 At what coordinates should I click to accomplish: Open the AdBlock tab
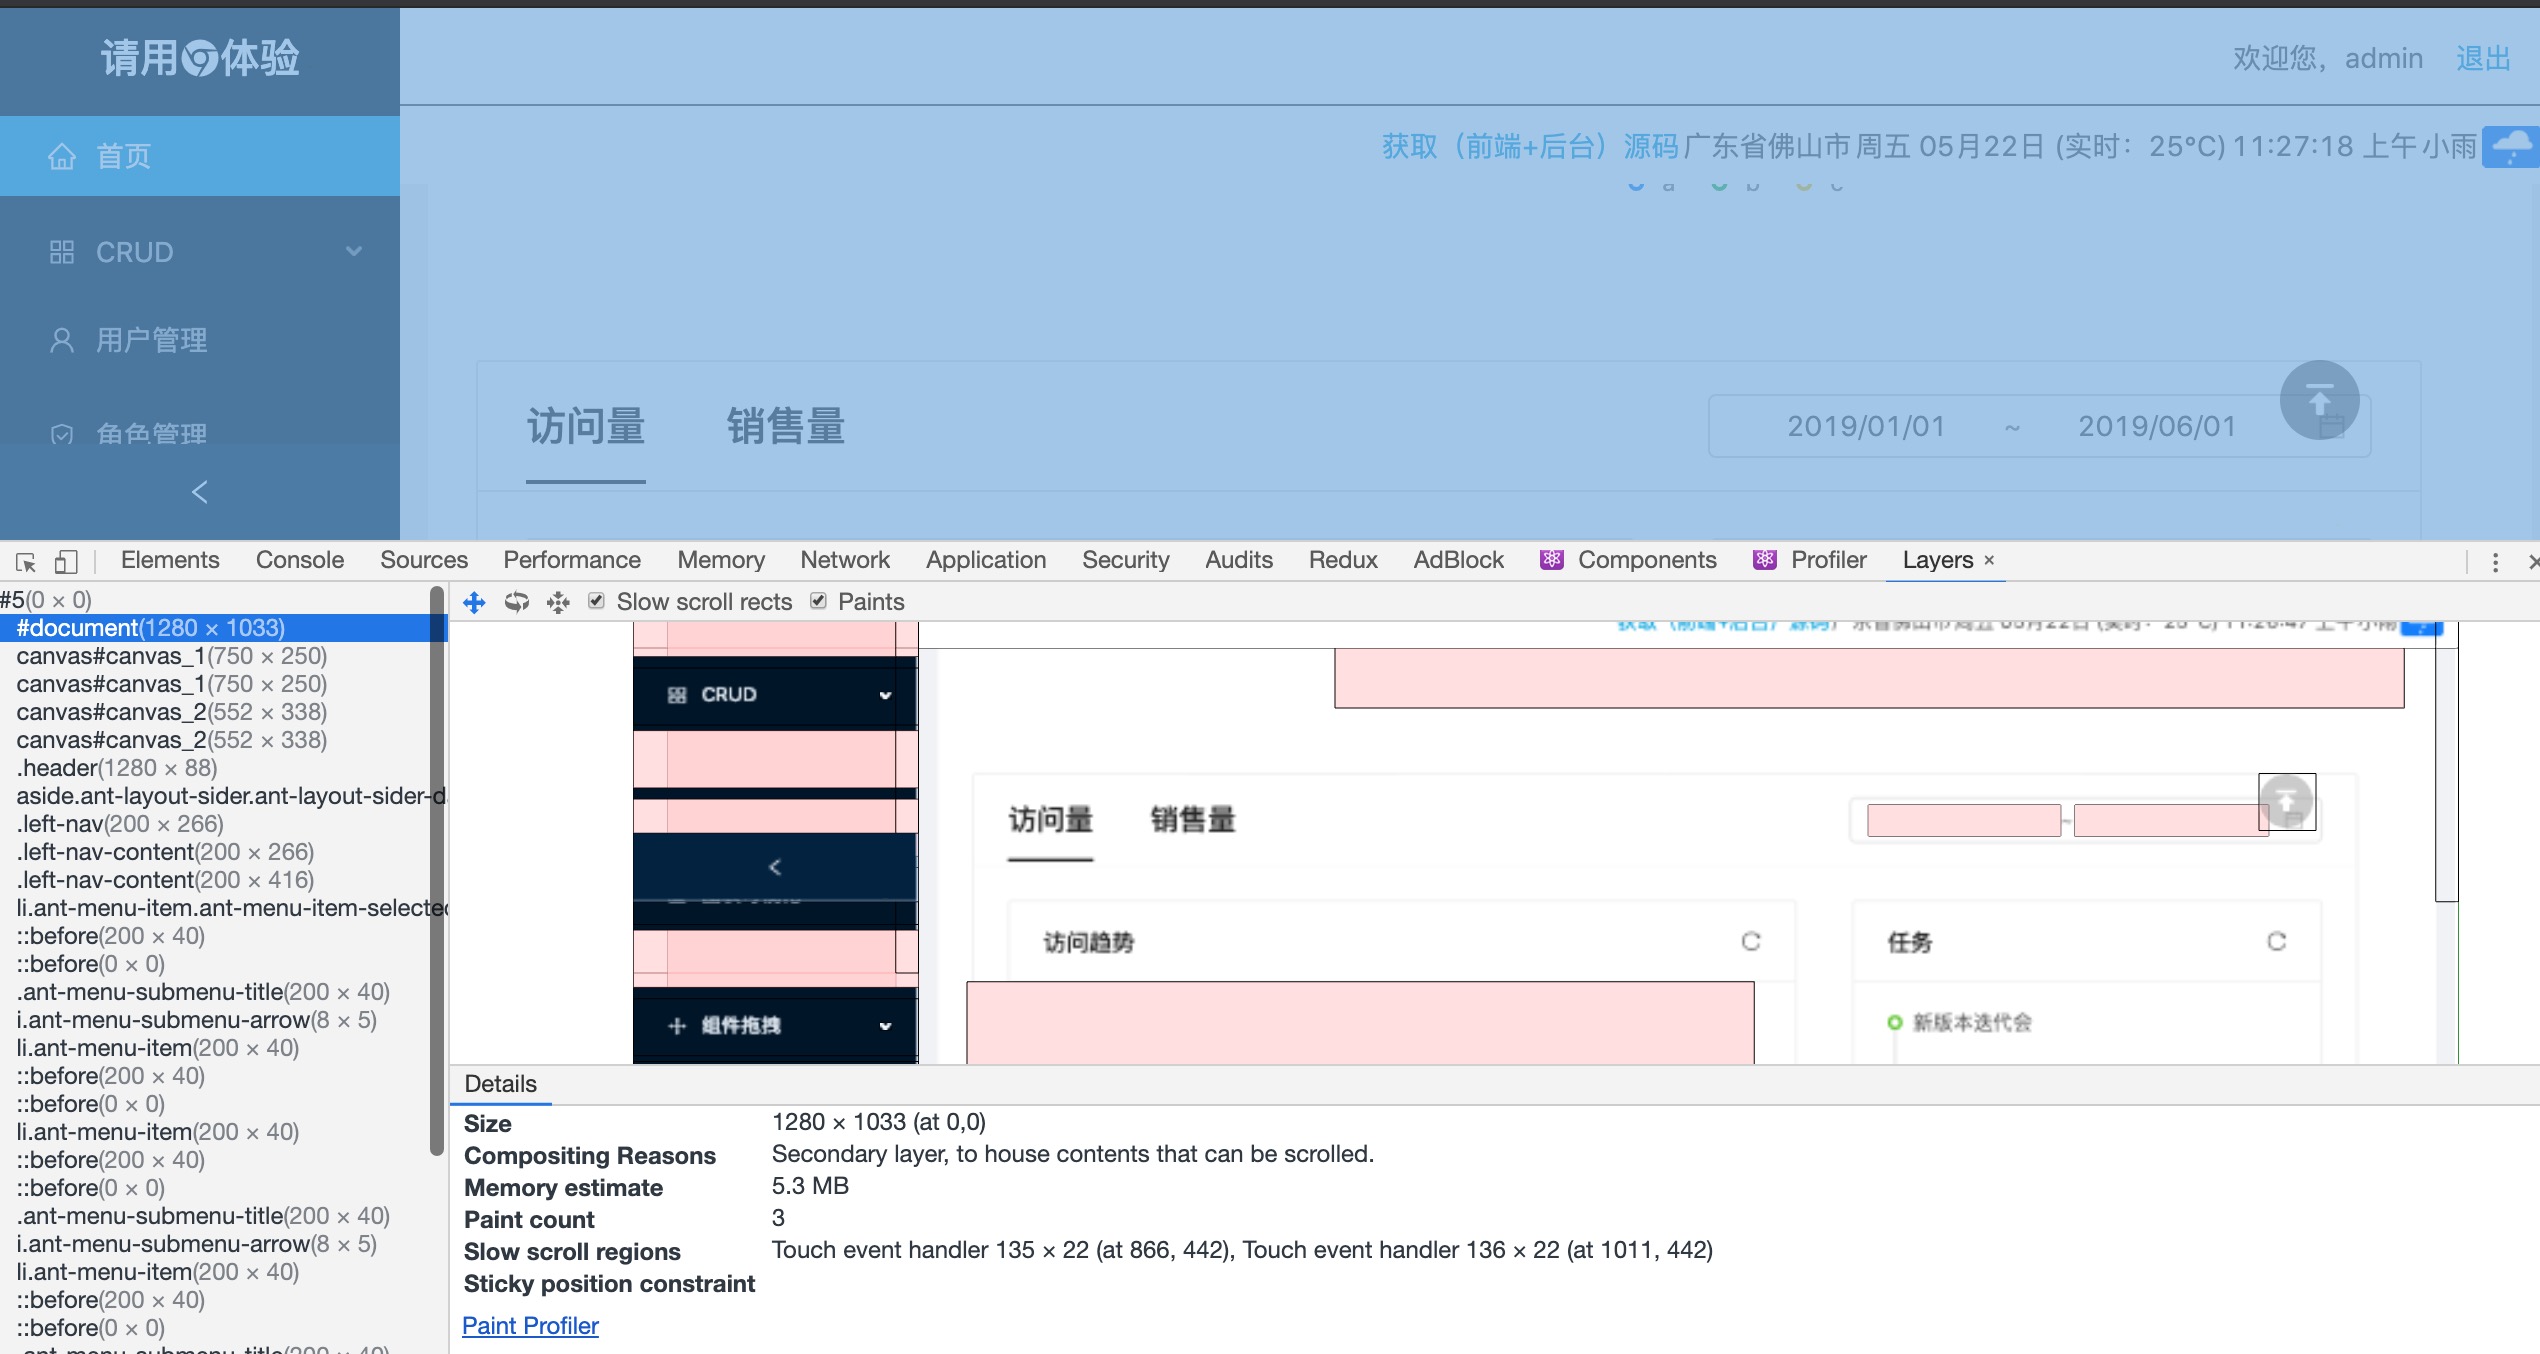click(1458, 560)
